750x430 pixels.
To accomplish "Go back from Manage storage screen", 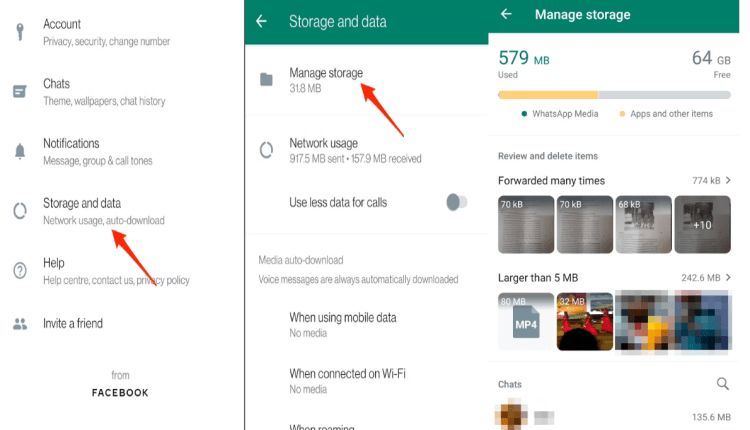I will click(506, 14).
